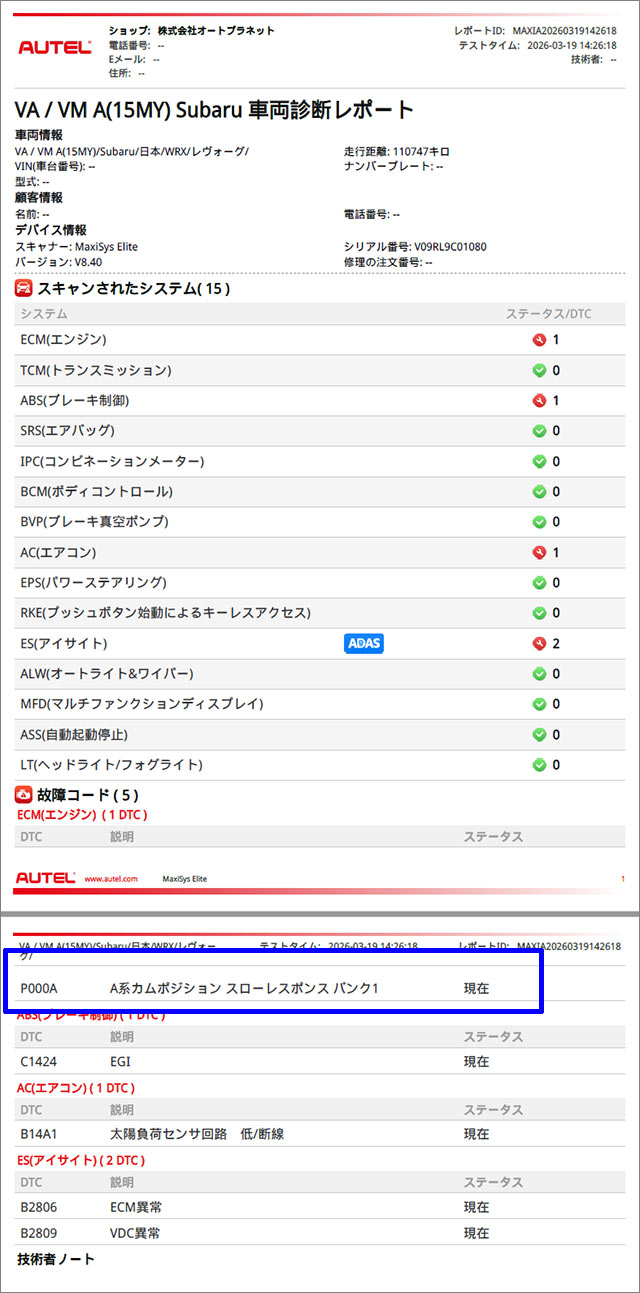The image size is (640, 1293).
Task: Click the DTC count 2 for ES(アイサイト)
Action: [x=556, y=643]
